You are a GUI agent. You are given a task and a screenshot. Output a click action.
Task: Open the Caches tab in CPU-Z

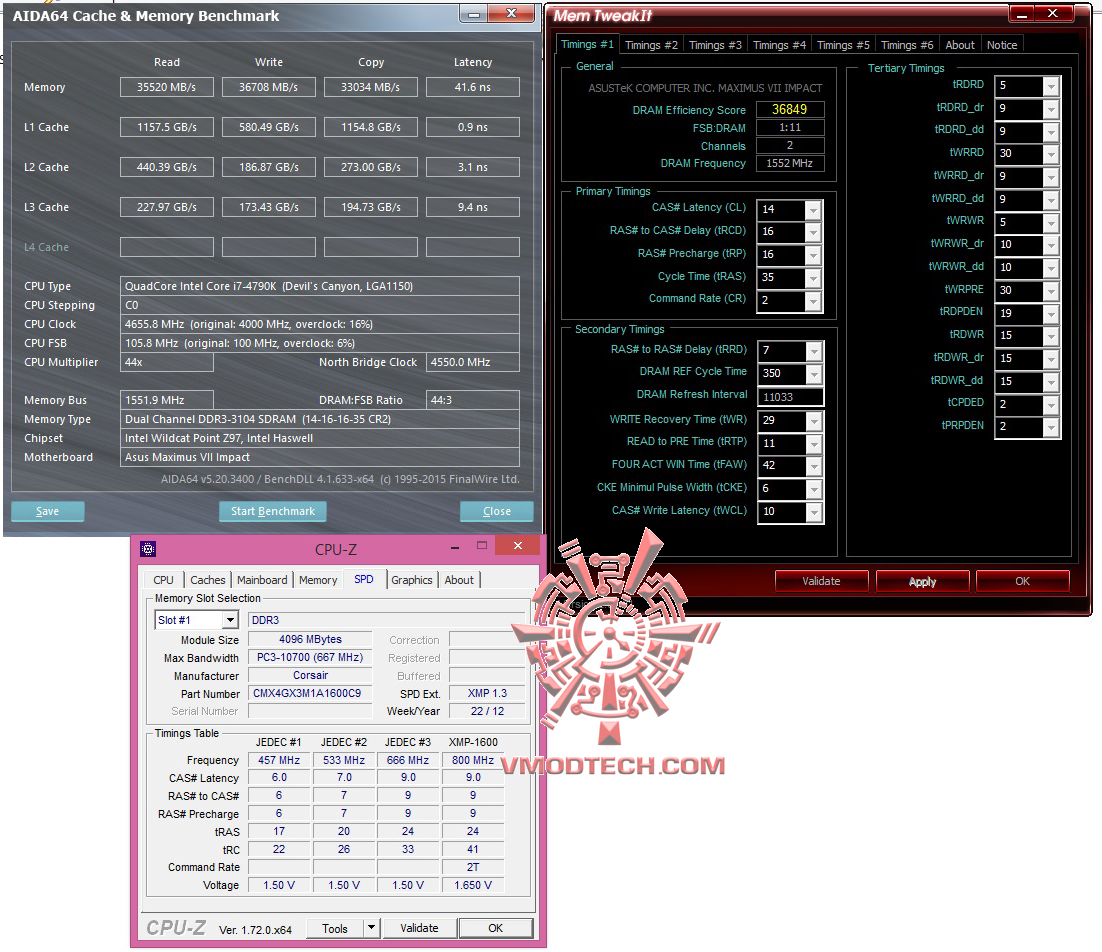207,580
